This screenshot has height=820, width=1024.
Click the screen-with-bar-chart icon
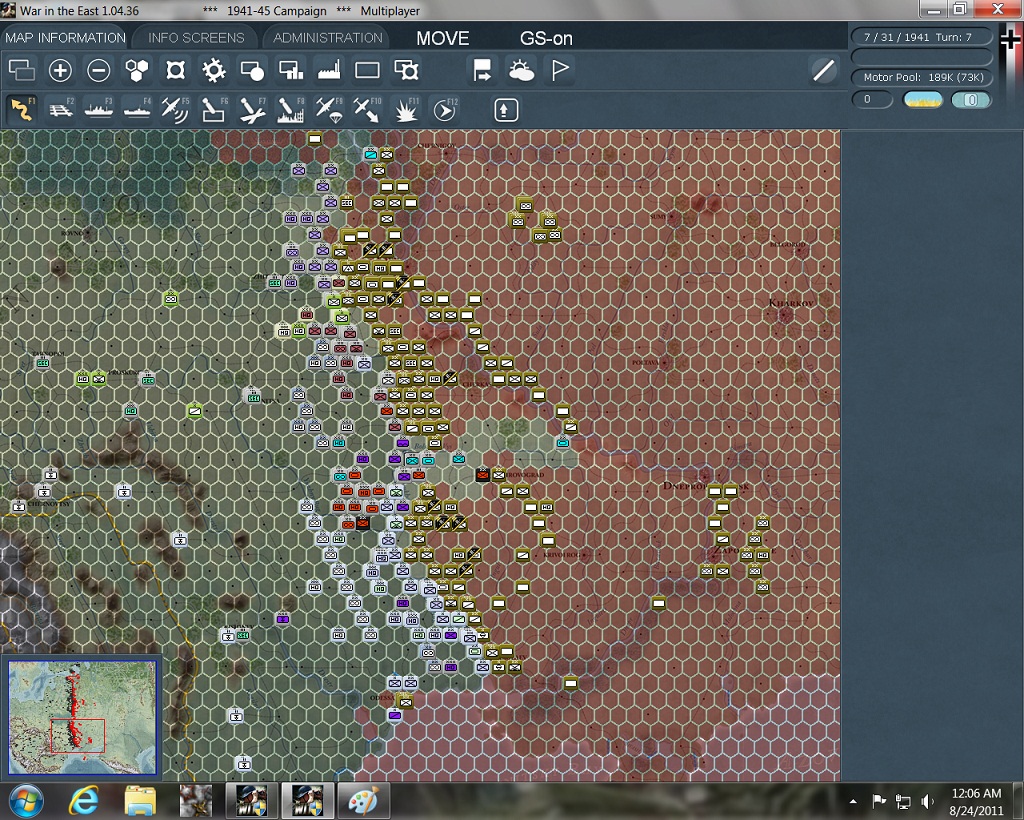[x=291, y=70]
